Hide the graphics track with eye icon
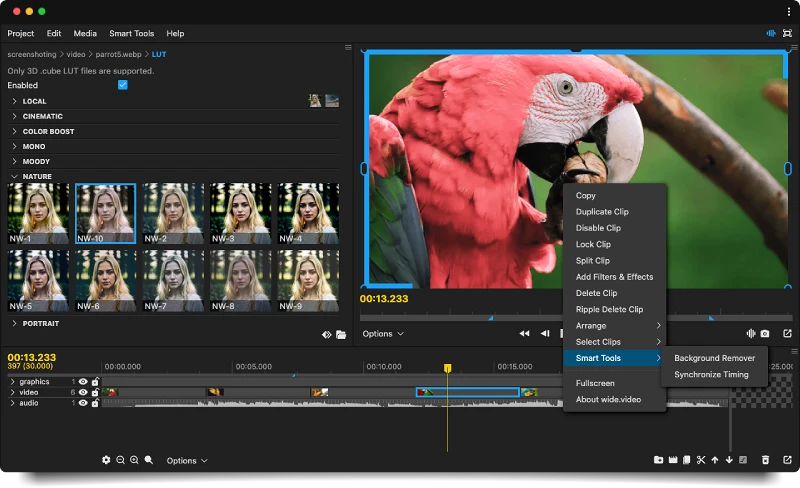Image resolution: width=800 pixels, height=488 pixels. pos(83,381)
